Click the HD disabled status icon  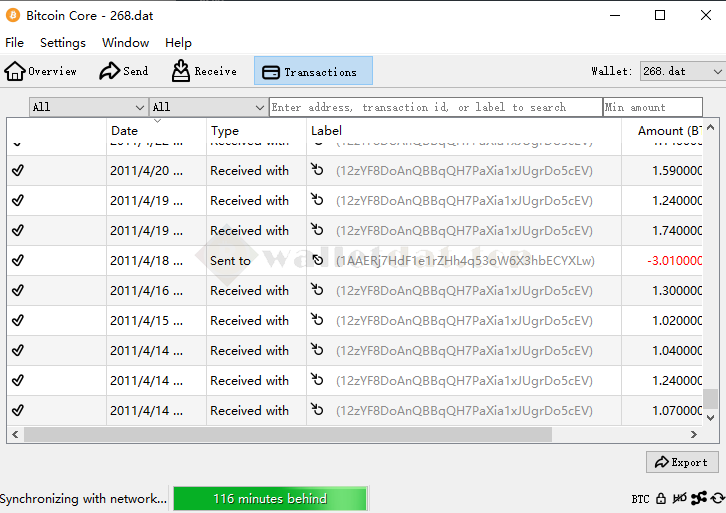point(679,498)
